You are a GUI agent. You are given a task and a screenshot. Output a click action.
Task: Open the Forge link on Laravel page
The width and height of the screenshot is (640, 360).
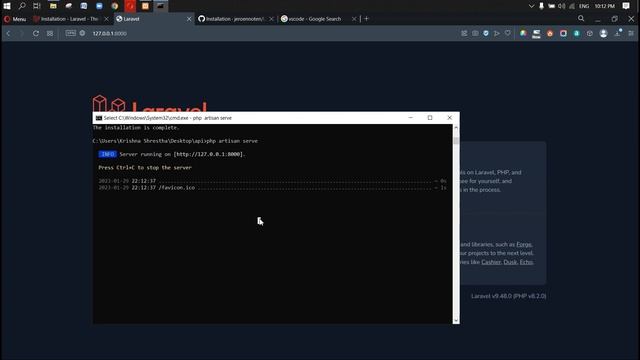pos(524,244)
